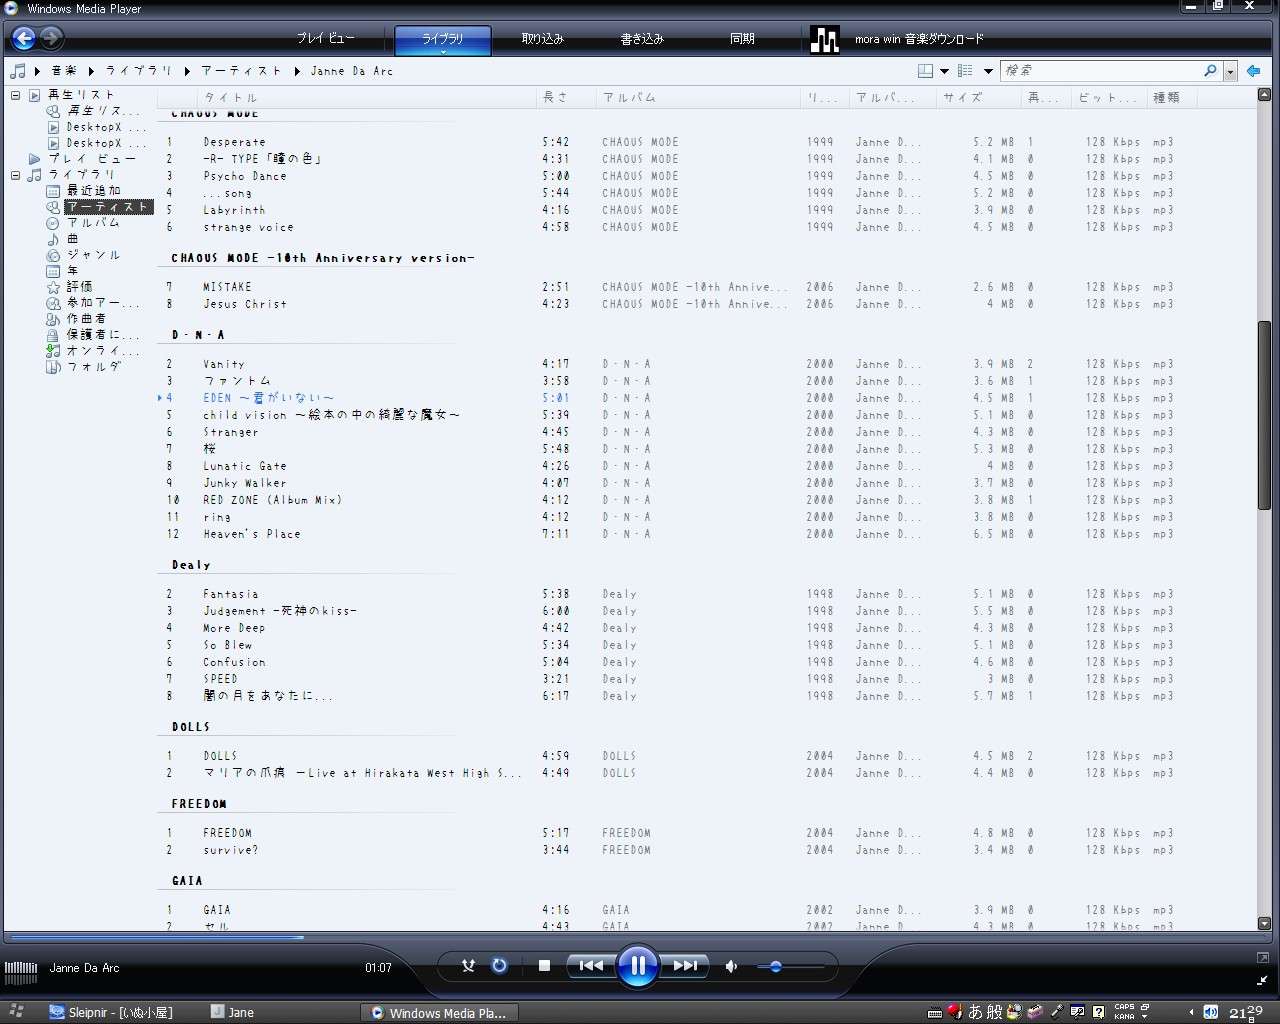The image size is (1280, 1024).
Task: Open the 取り込み tab
Action: [x=542, y=39]
